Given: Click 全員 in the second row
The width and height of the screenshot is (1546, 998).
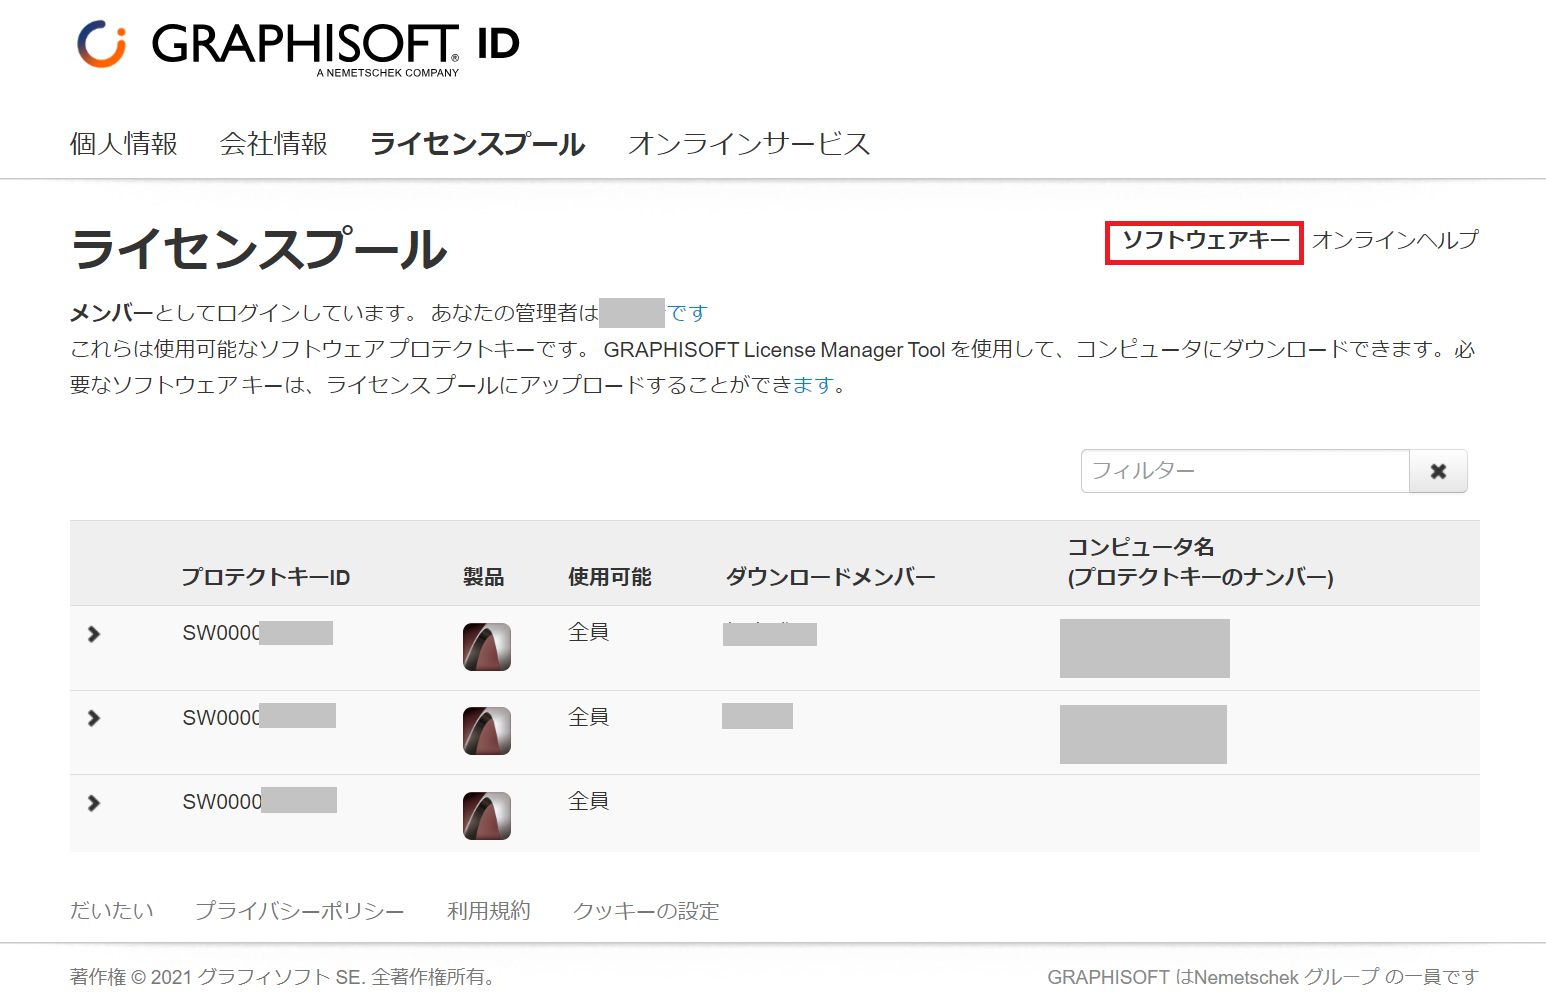Looking at the screenshot, I should [589, 717].
